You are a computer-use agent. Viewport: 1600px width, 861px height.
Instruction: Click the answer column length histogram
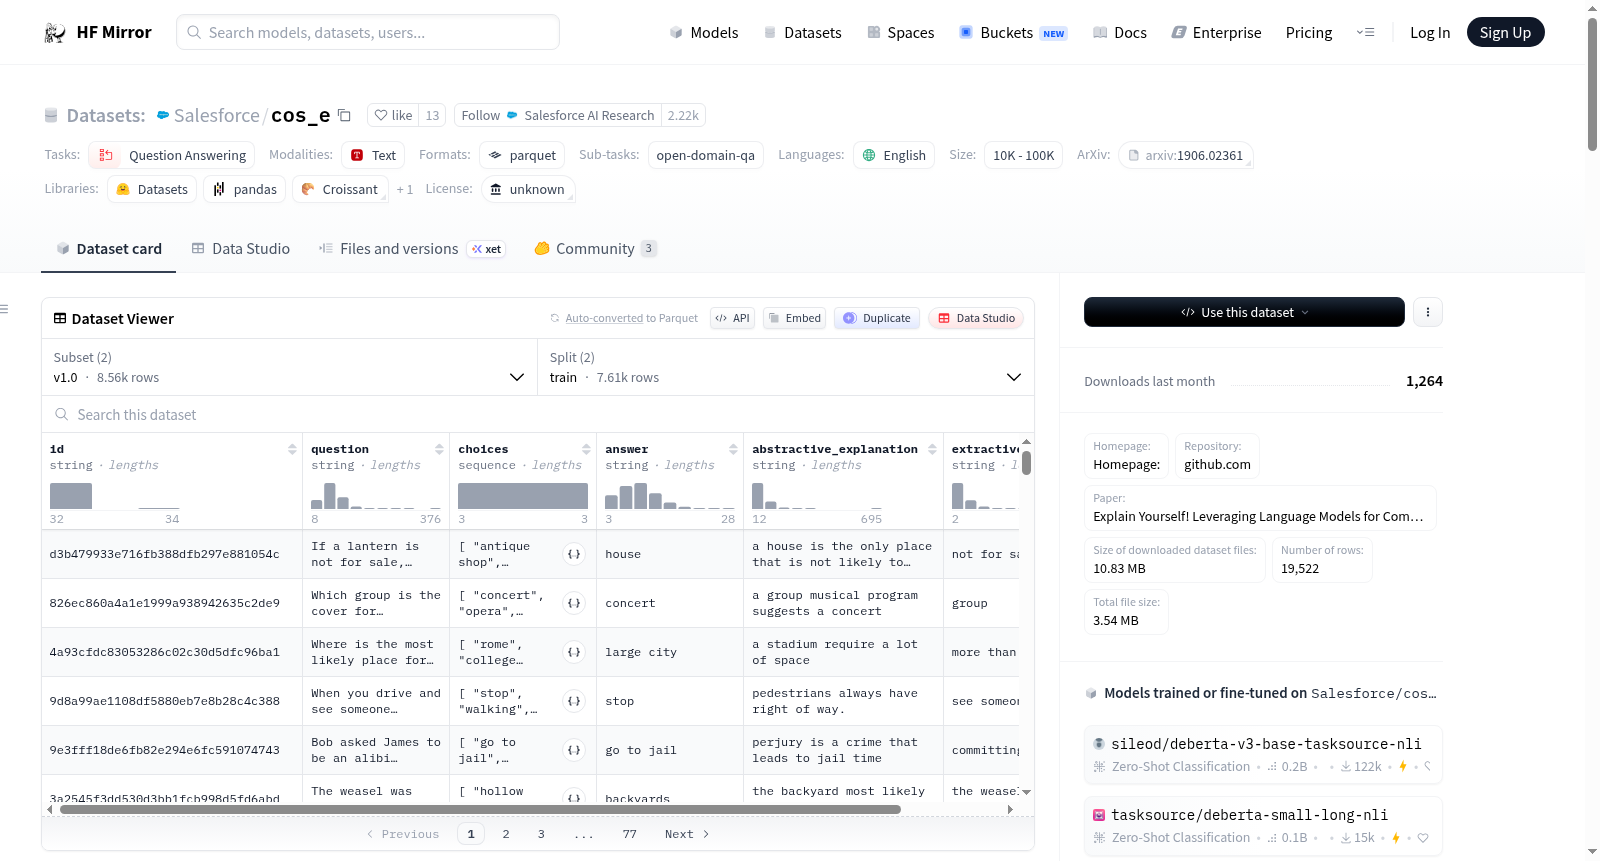pos(670,496)
